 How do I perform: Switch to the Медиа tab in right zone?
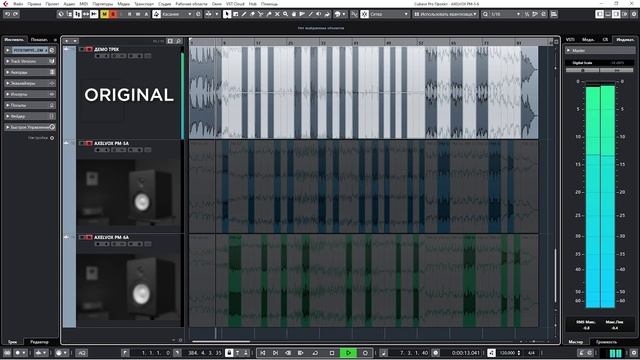(588, 40)
